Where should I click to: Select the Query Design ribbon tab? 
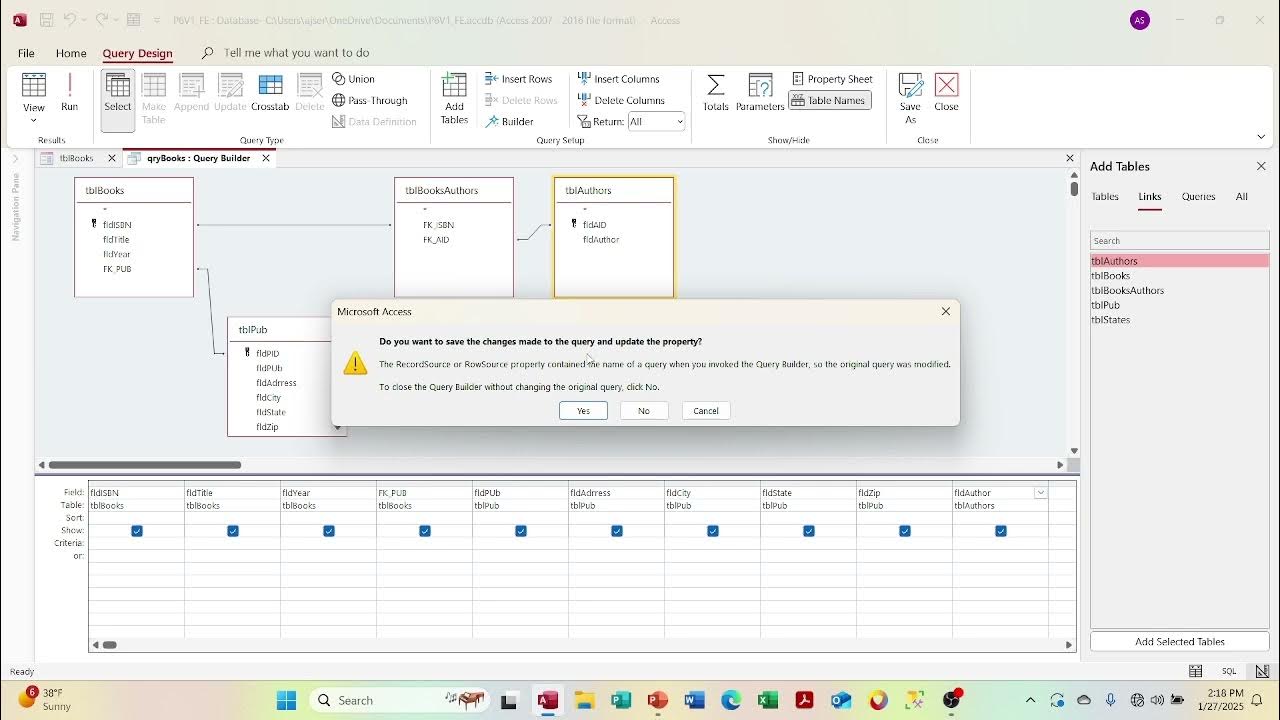137,53
